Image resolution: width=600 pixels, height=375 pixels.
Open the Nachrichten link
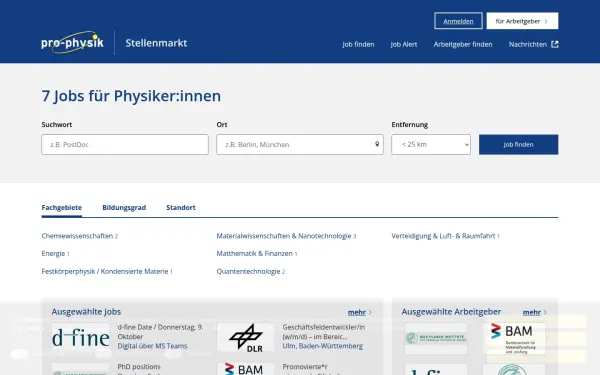[x=528, y=44]
